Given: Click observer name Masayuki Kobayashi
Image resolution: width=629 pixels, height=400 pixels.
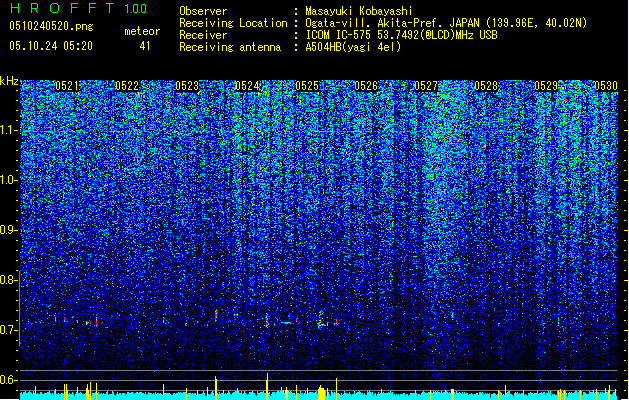Looking at the screenshot, I should point(358,11).
